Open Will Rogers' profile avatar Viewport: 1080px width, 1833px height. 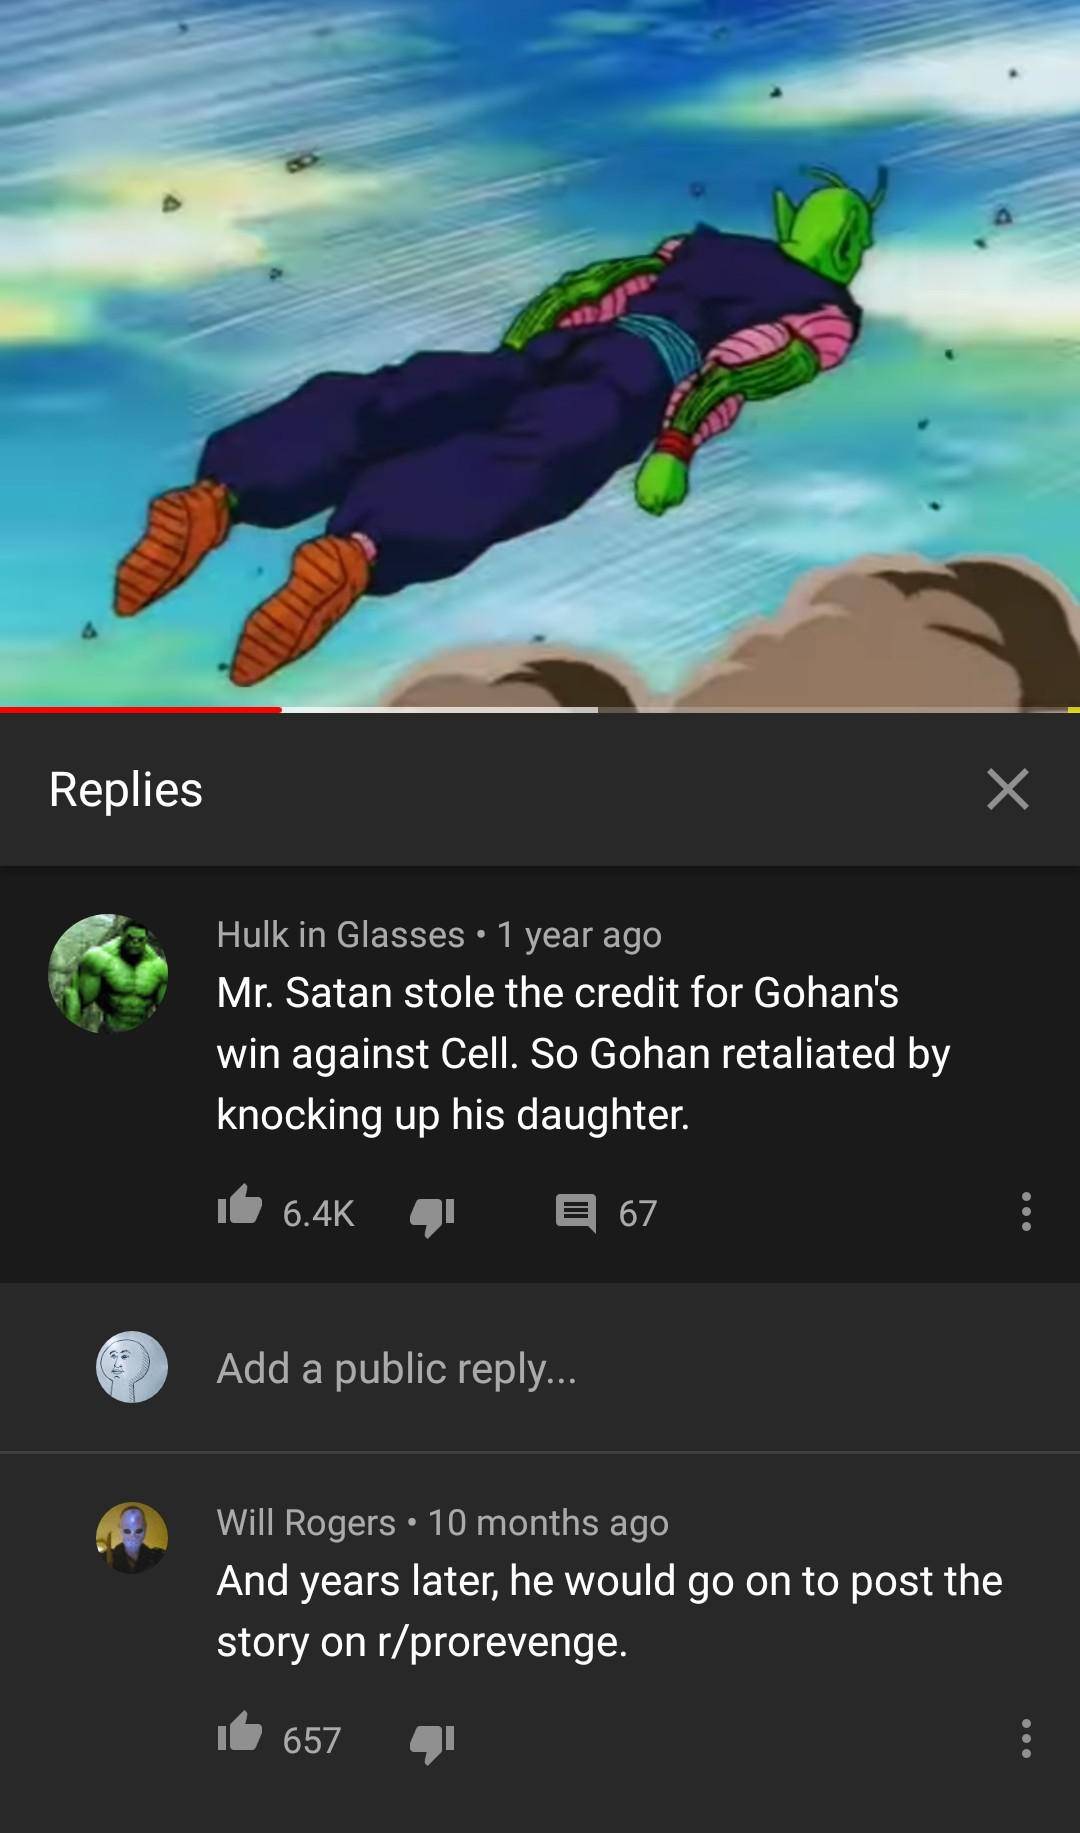pos(132,1537)
